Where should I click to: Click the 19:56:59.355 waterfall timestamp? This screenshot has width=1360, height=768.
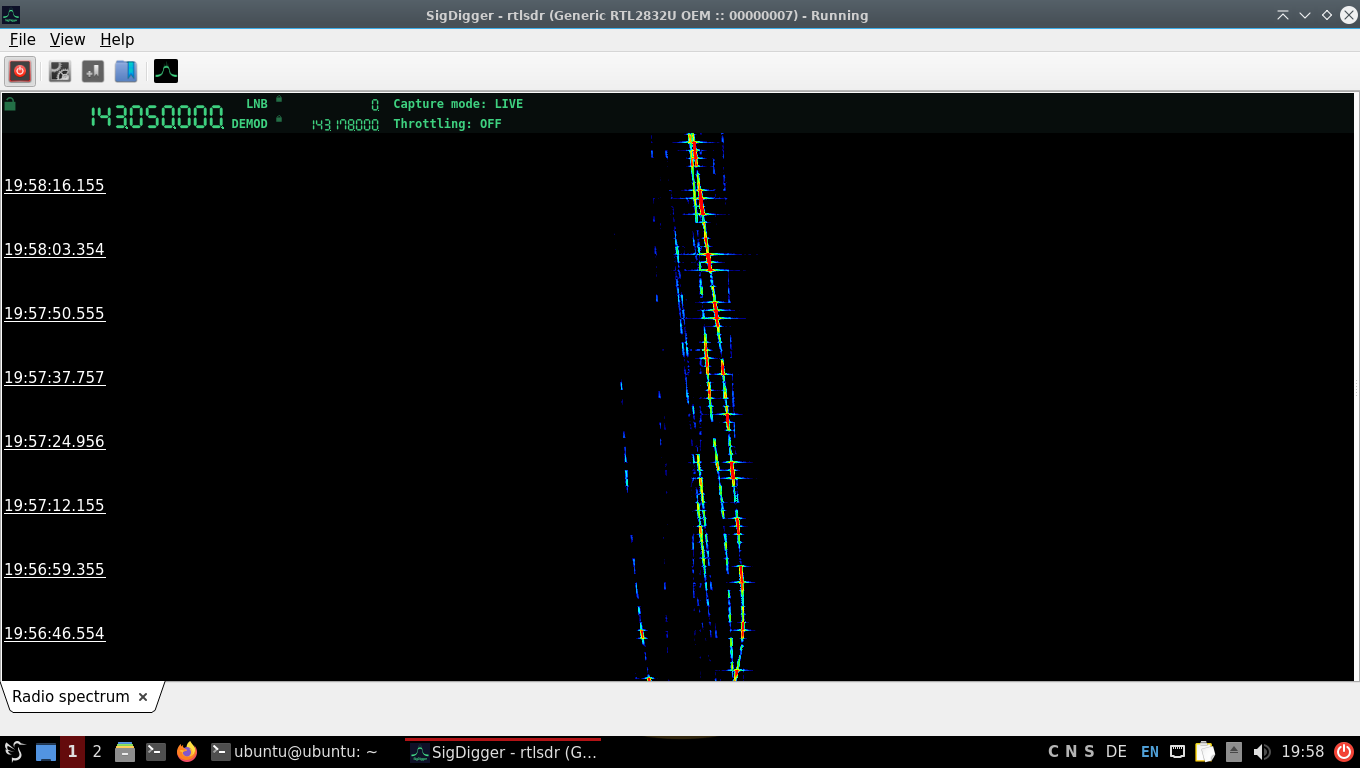[54, 570]
